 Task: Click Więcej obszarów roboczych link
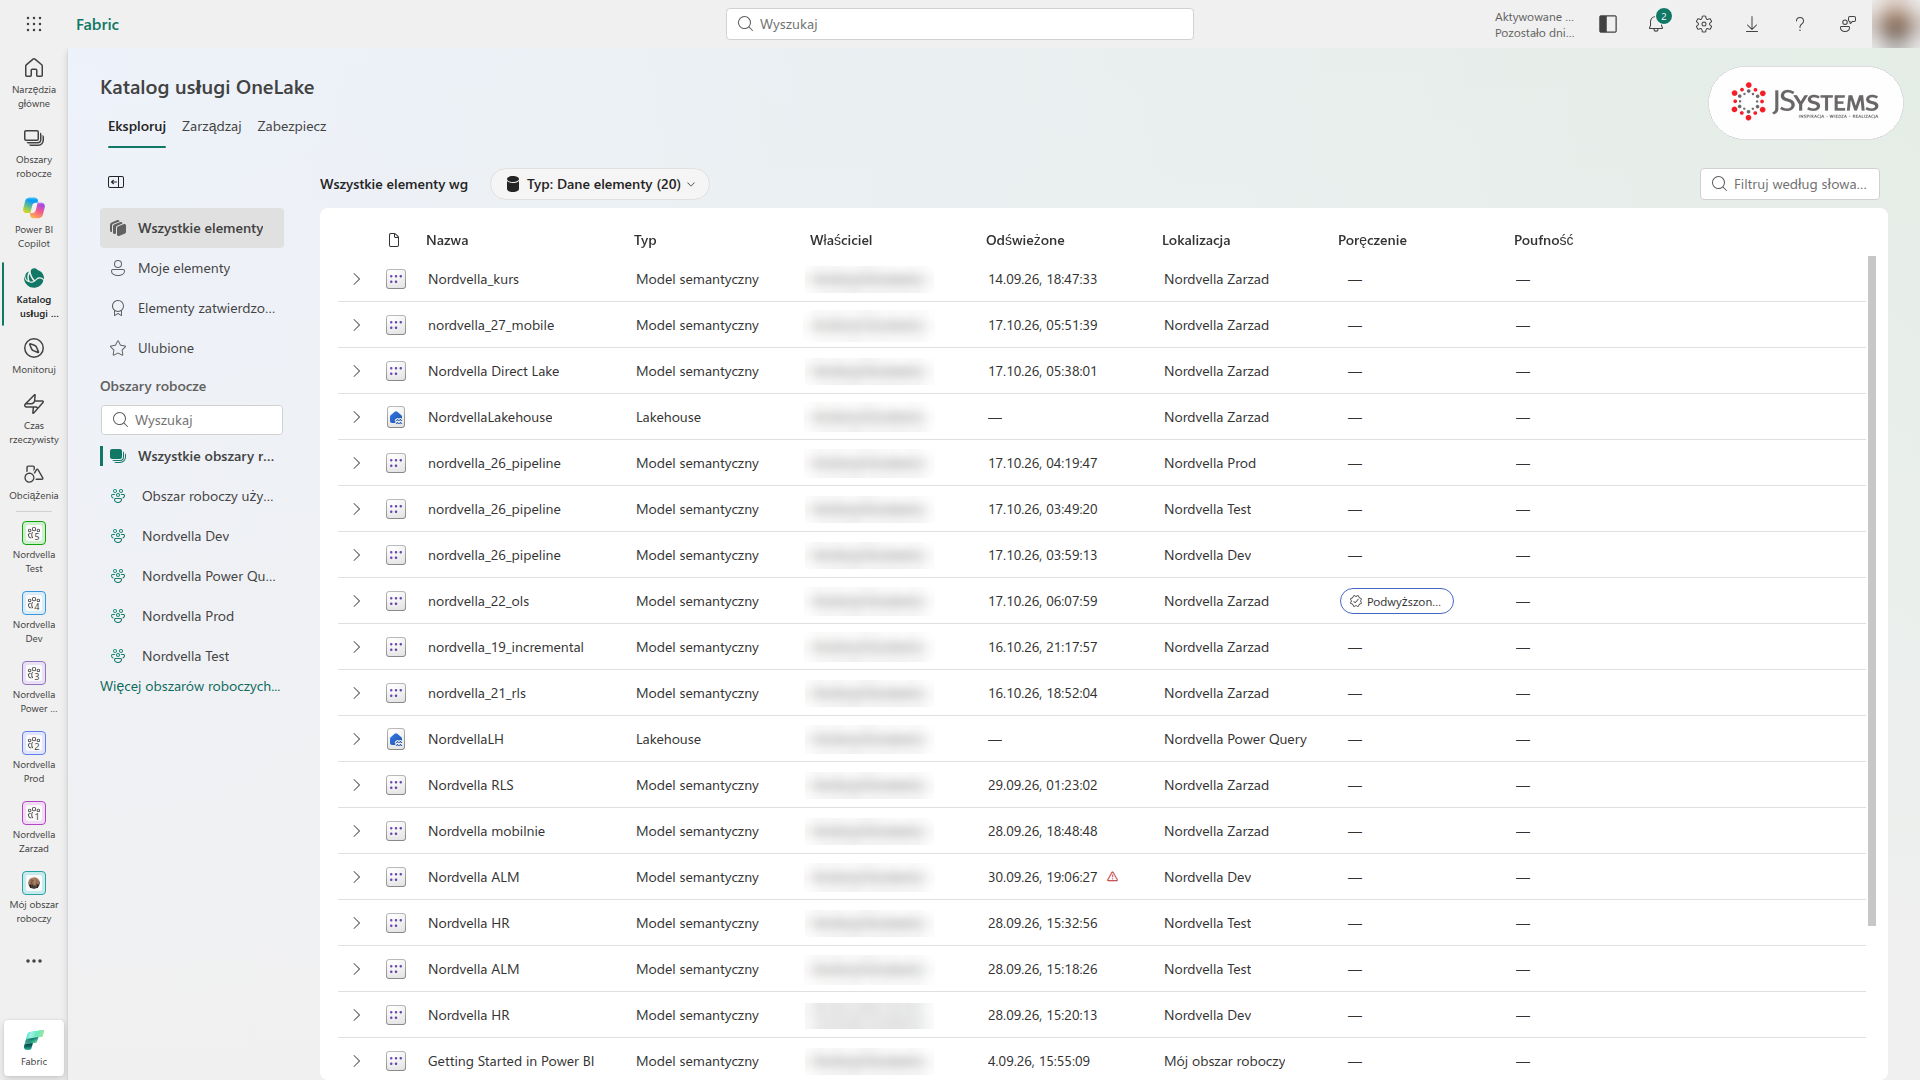190,686
